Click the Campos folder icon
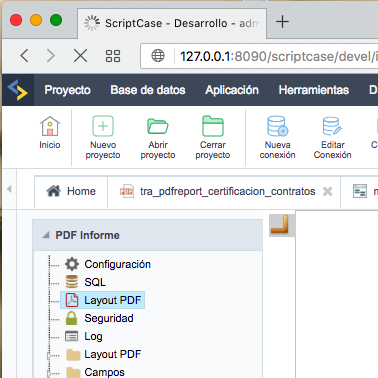378x378 pixels. [73, 372]
